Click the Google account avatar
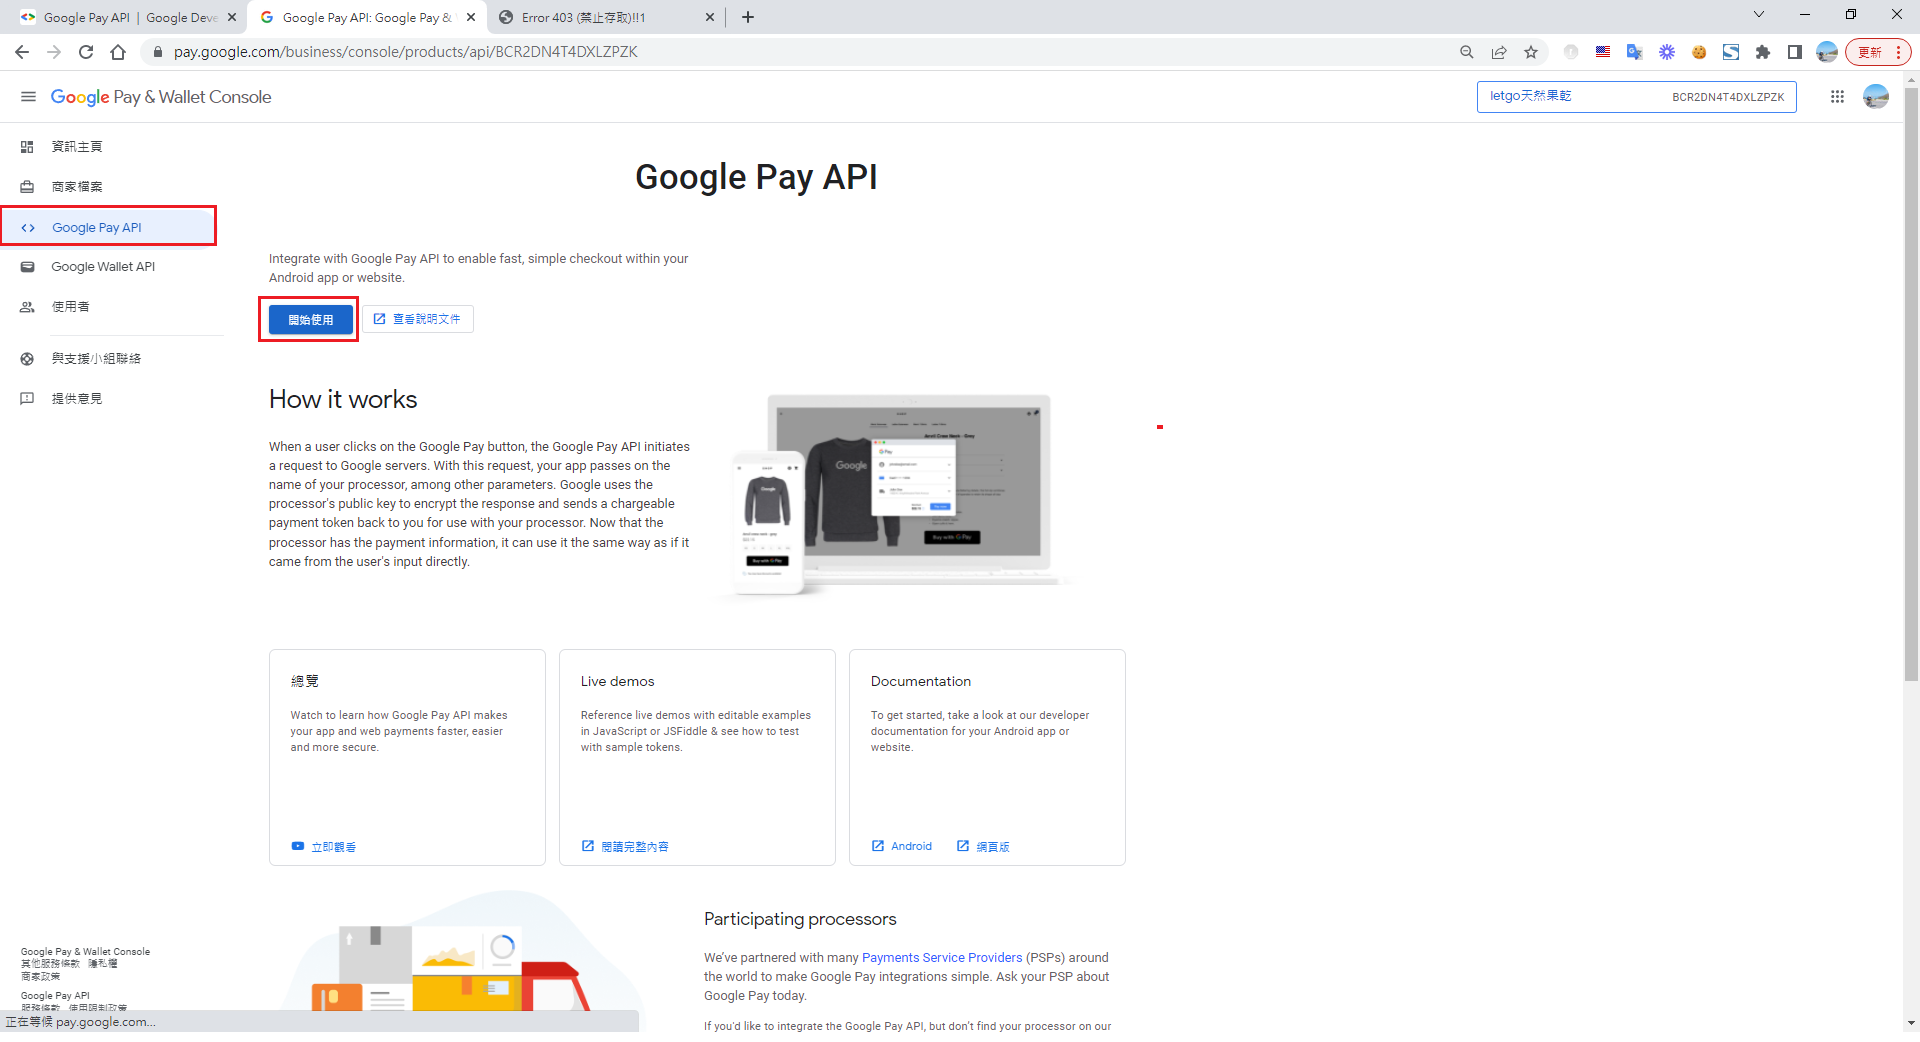Image resolution: width=1920 pixels, height=1042 pixels. tap(1876, 97)
